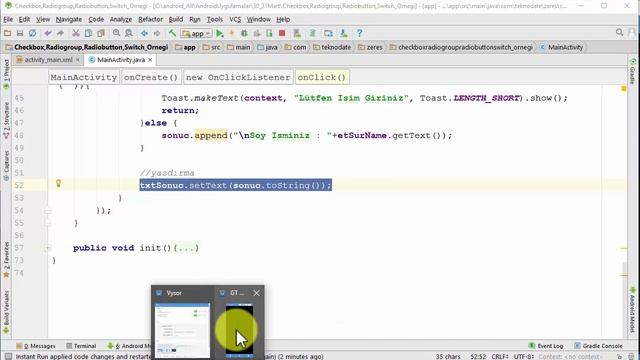Click the new OnClickListener structure crumb
640x360 pixels.
238,77
